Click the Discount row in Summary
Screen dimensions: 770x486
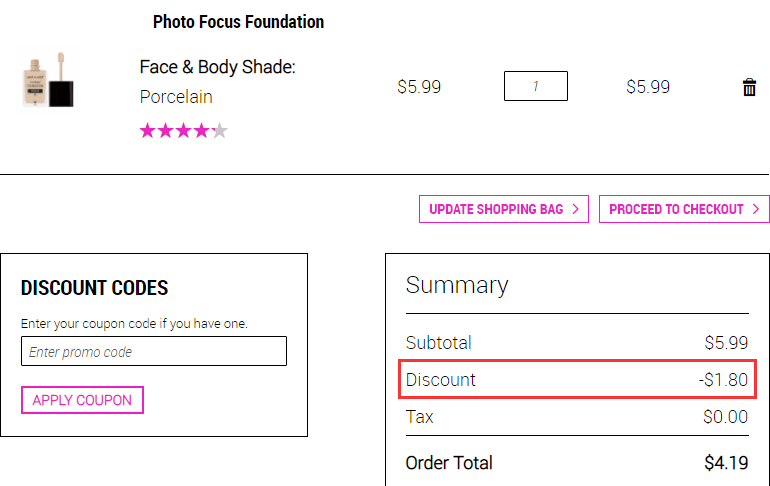coord(577,379)
